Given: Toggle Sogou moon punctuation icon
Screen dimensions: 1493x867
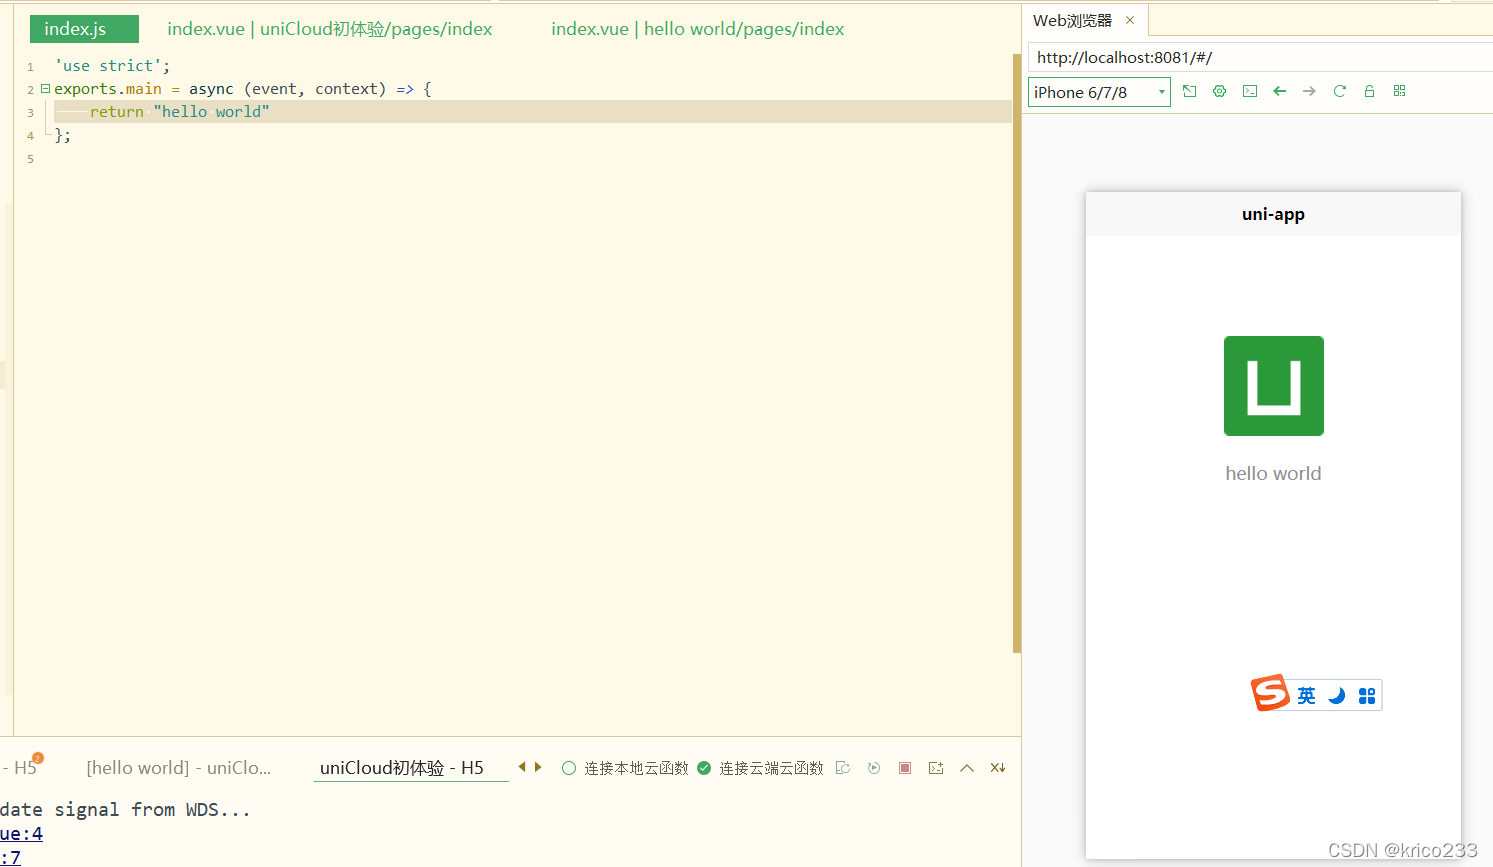Looking at the screenshot, I should tap(1337, 696).
